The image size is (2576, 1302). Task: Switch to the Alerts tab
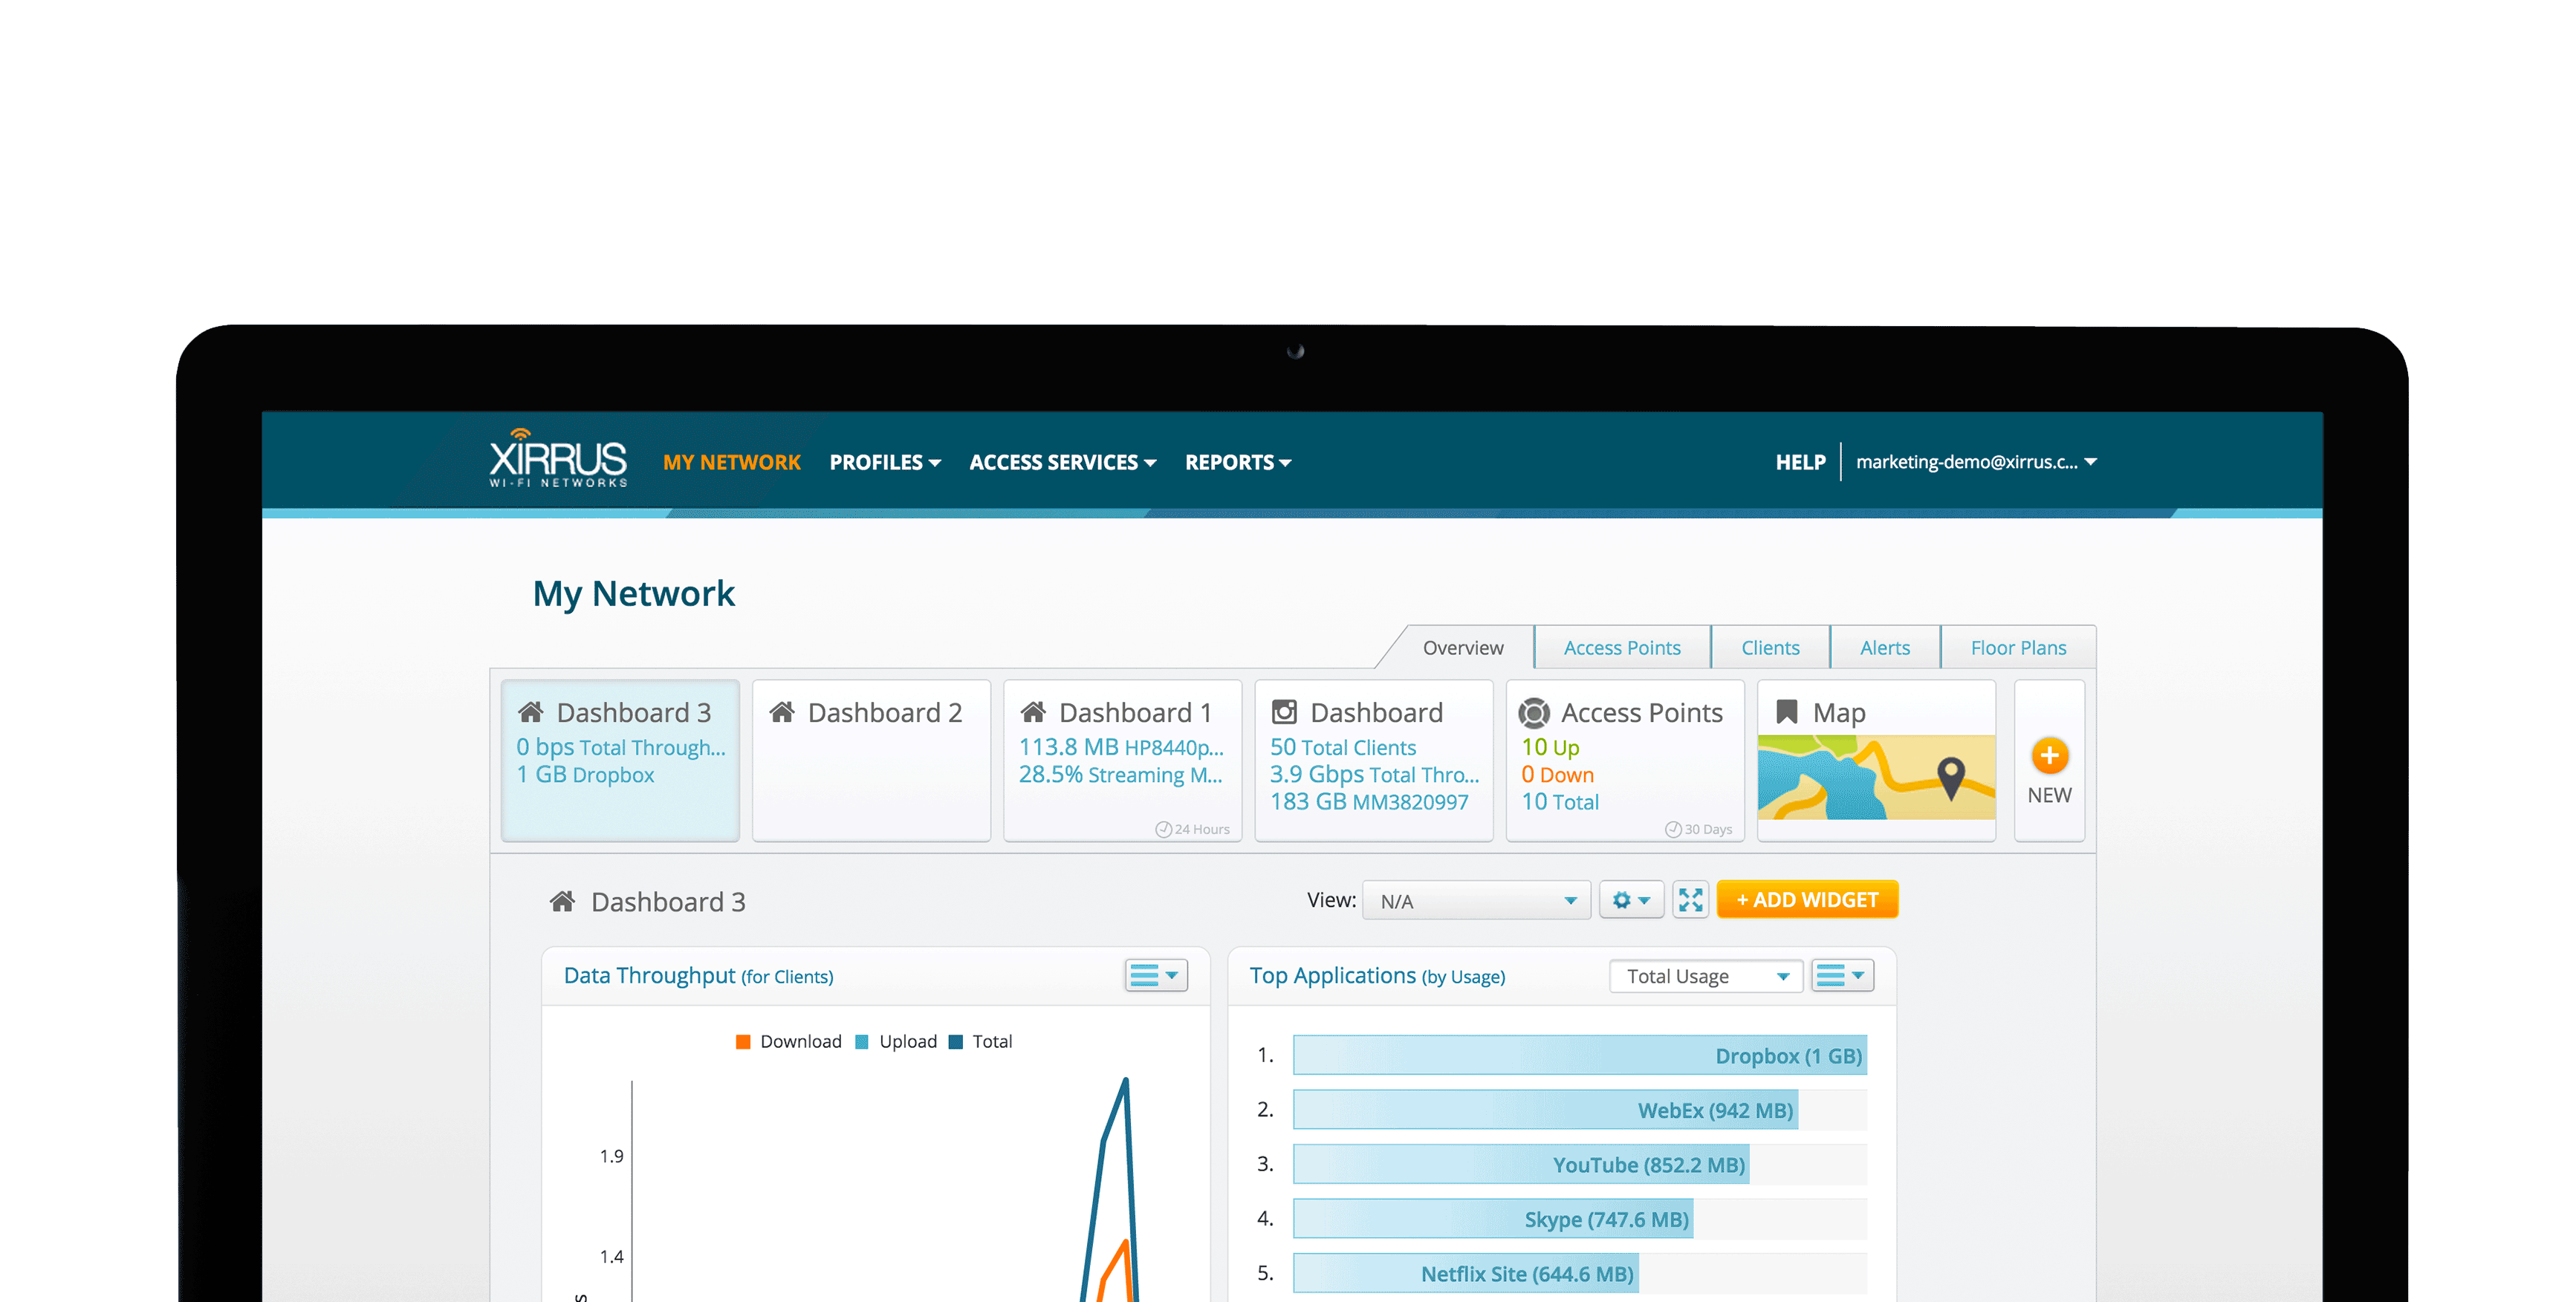click(x=1884, y=648)
